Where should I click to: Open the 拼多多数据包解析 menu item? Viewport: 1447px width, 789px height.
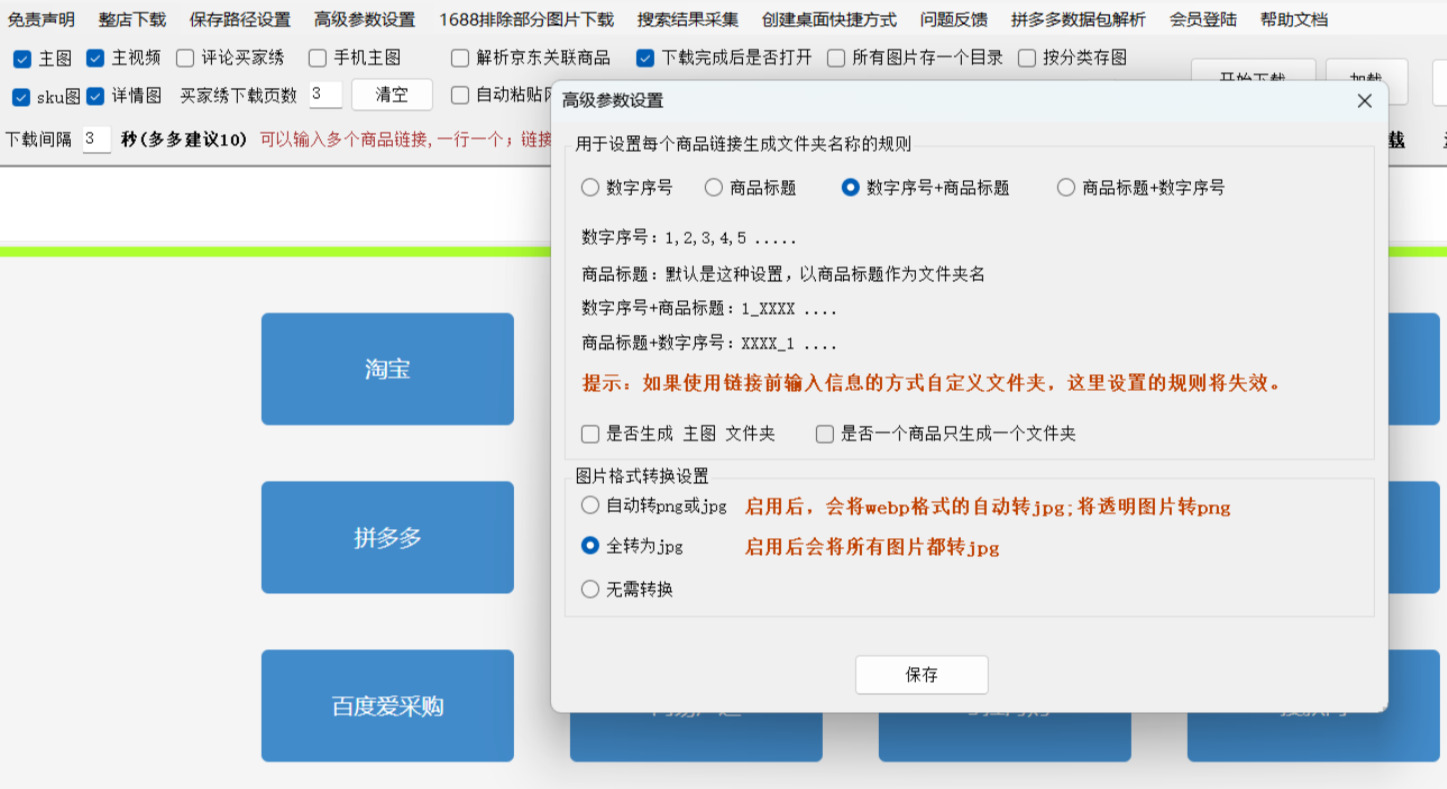(1078, 19)
